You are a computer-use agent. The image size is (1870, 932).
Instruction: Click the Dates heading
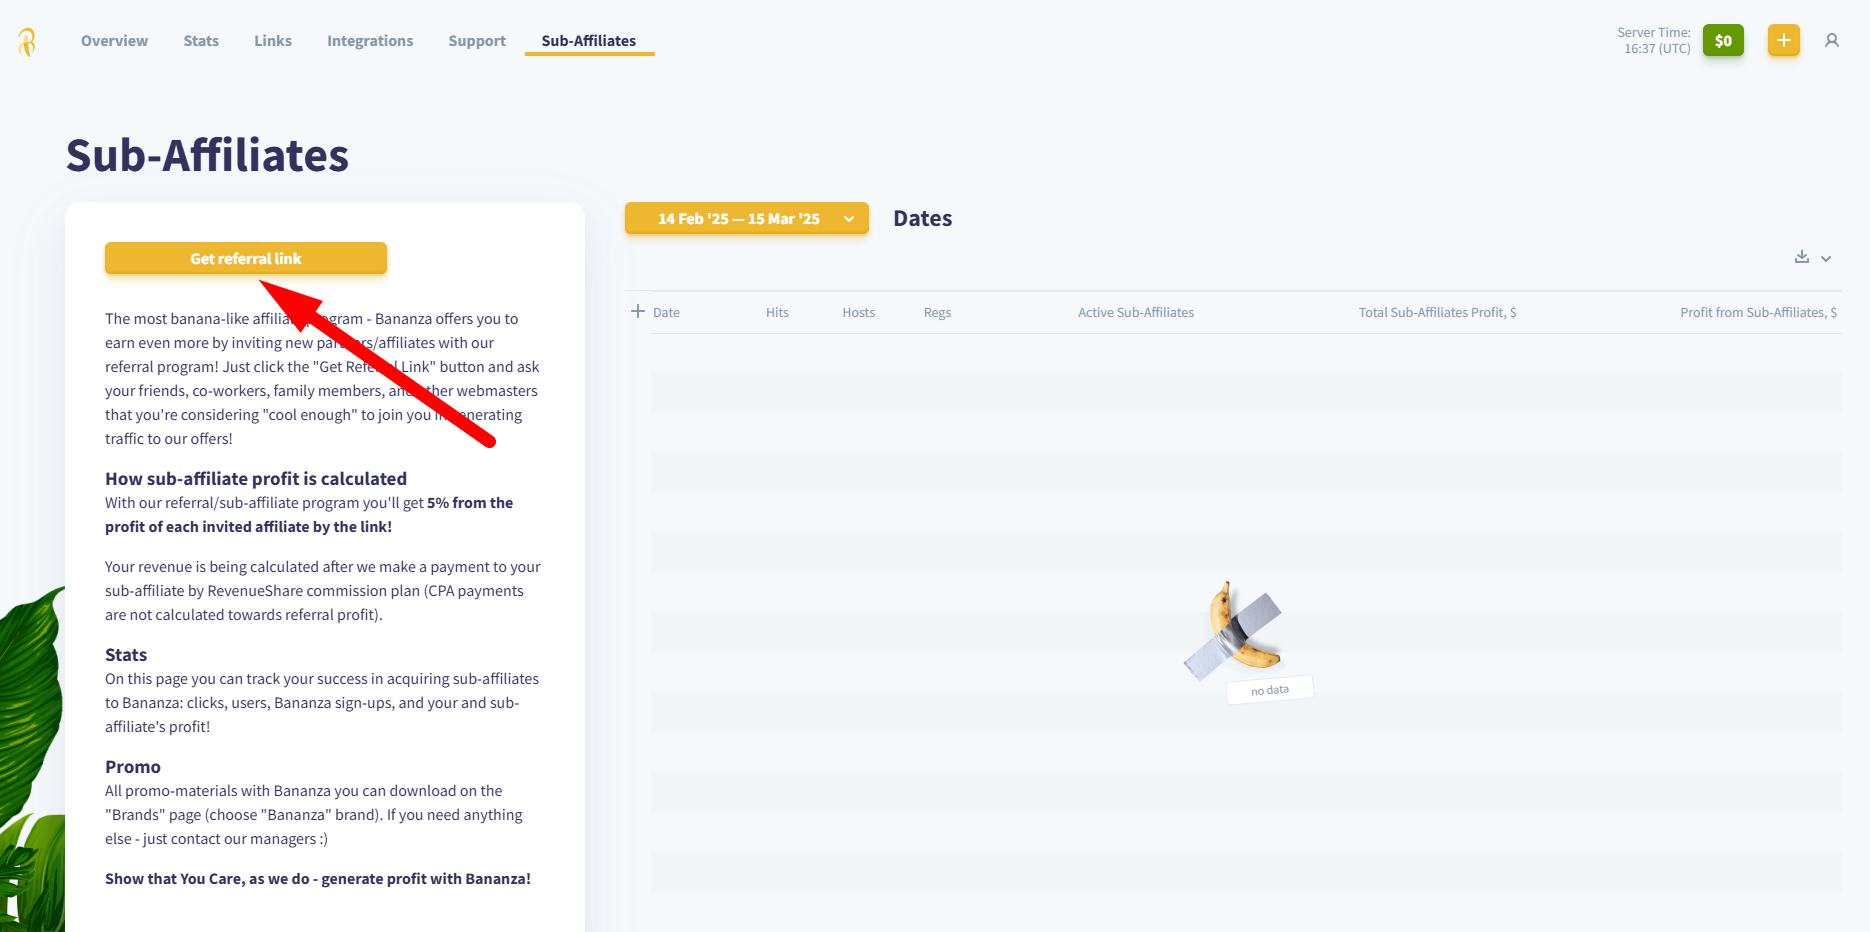point(922,218)
